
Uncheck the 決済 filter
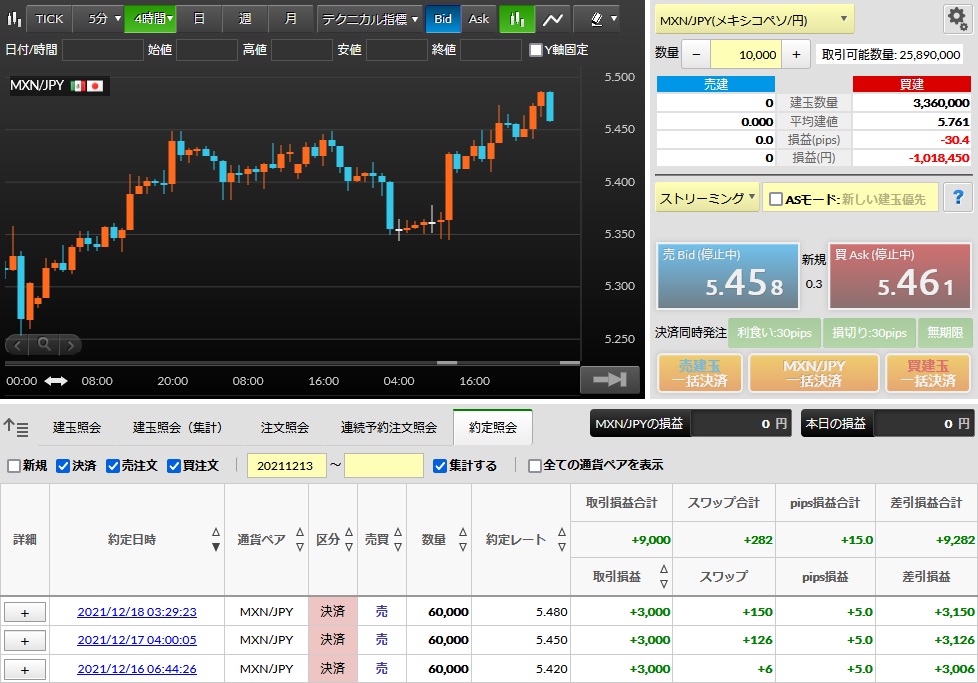tap(63, 466)
